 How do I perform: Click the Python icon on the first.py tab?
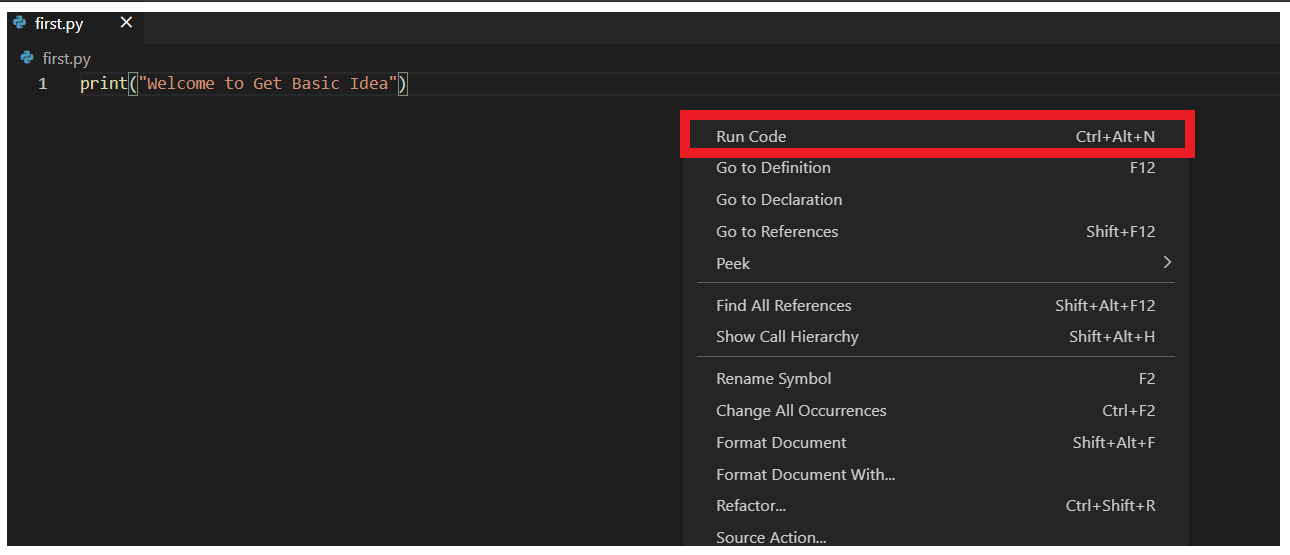(x=20, y=23)
